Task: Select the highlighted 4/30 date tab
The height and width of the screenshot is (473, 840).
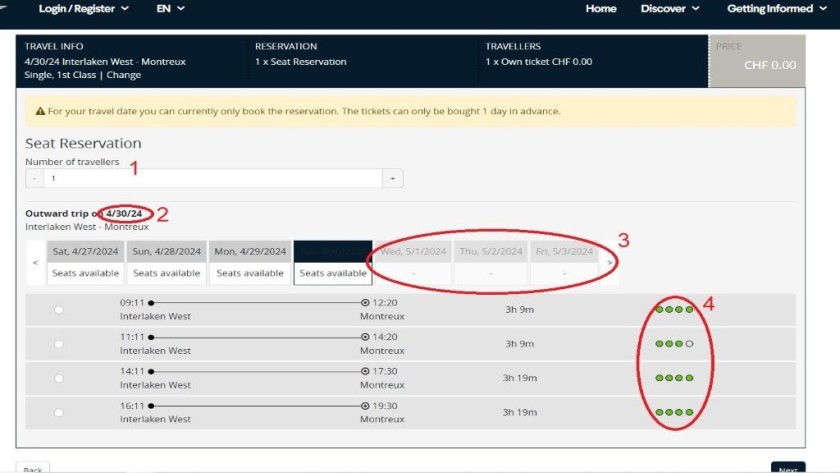Action: 333,262
